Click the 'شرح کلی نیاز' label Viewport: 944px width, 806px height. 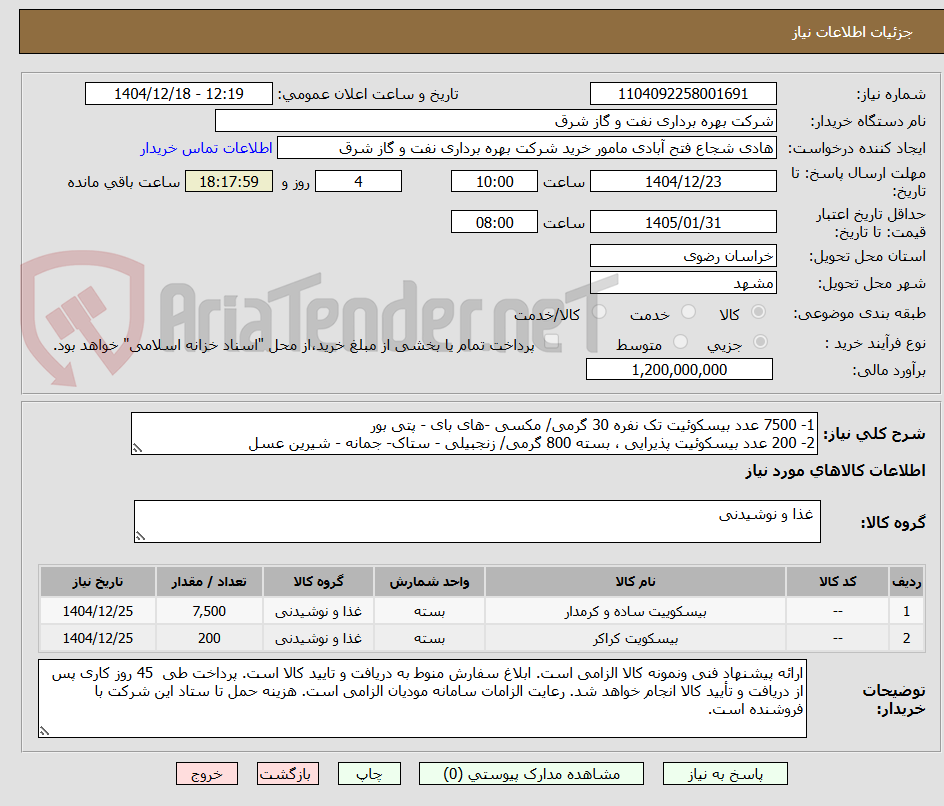(874, 434)
